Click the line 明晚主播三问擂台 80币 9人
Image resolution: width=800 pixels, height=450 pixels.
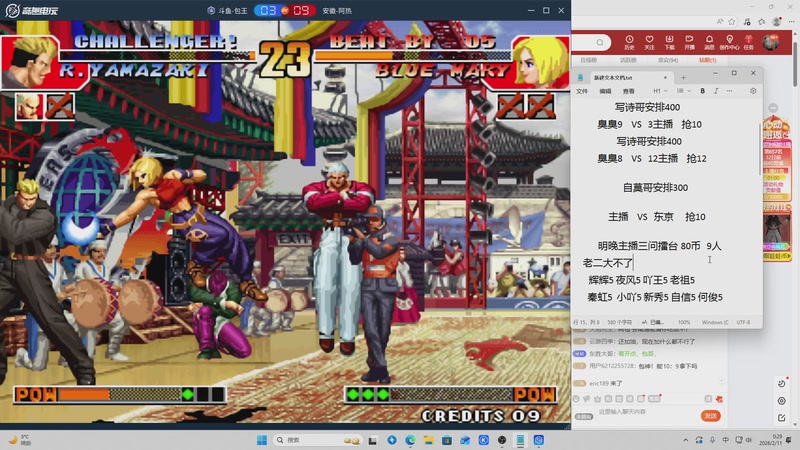pyautogui.click(x=659, y=246)
